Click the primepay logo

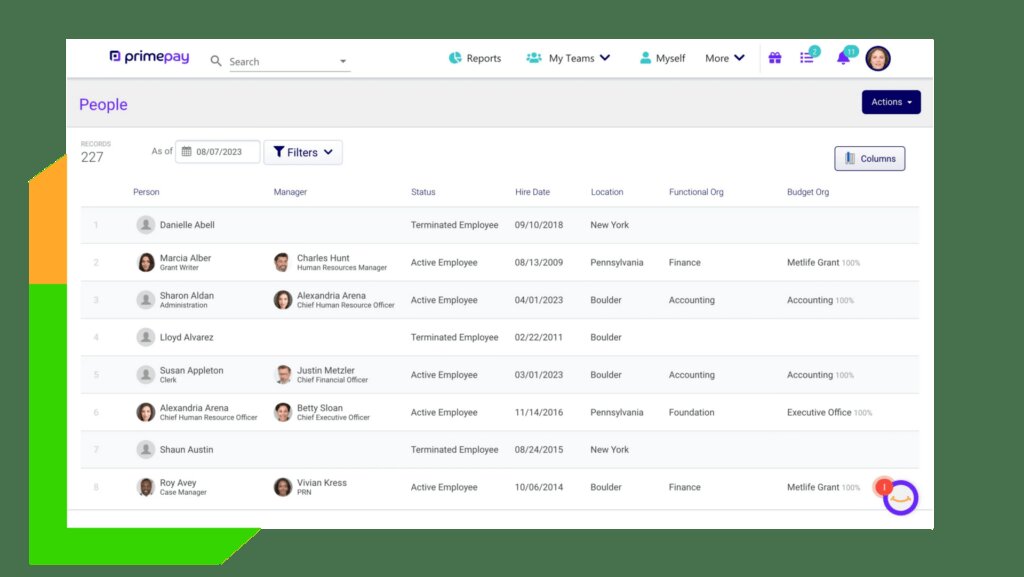click(x=149, y=58)
